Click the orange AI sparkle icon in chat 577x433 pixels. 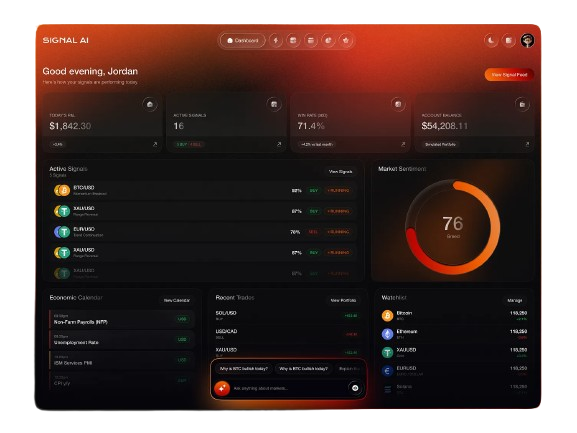[222, 388]
